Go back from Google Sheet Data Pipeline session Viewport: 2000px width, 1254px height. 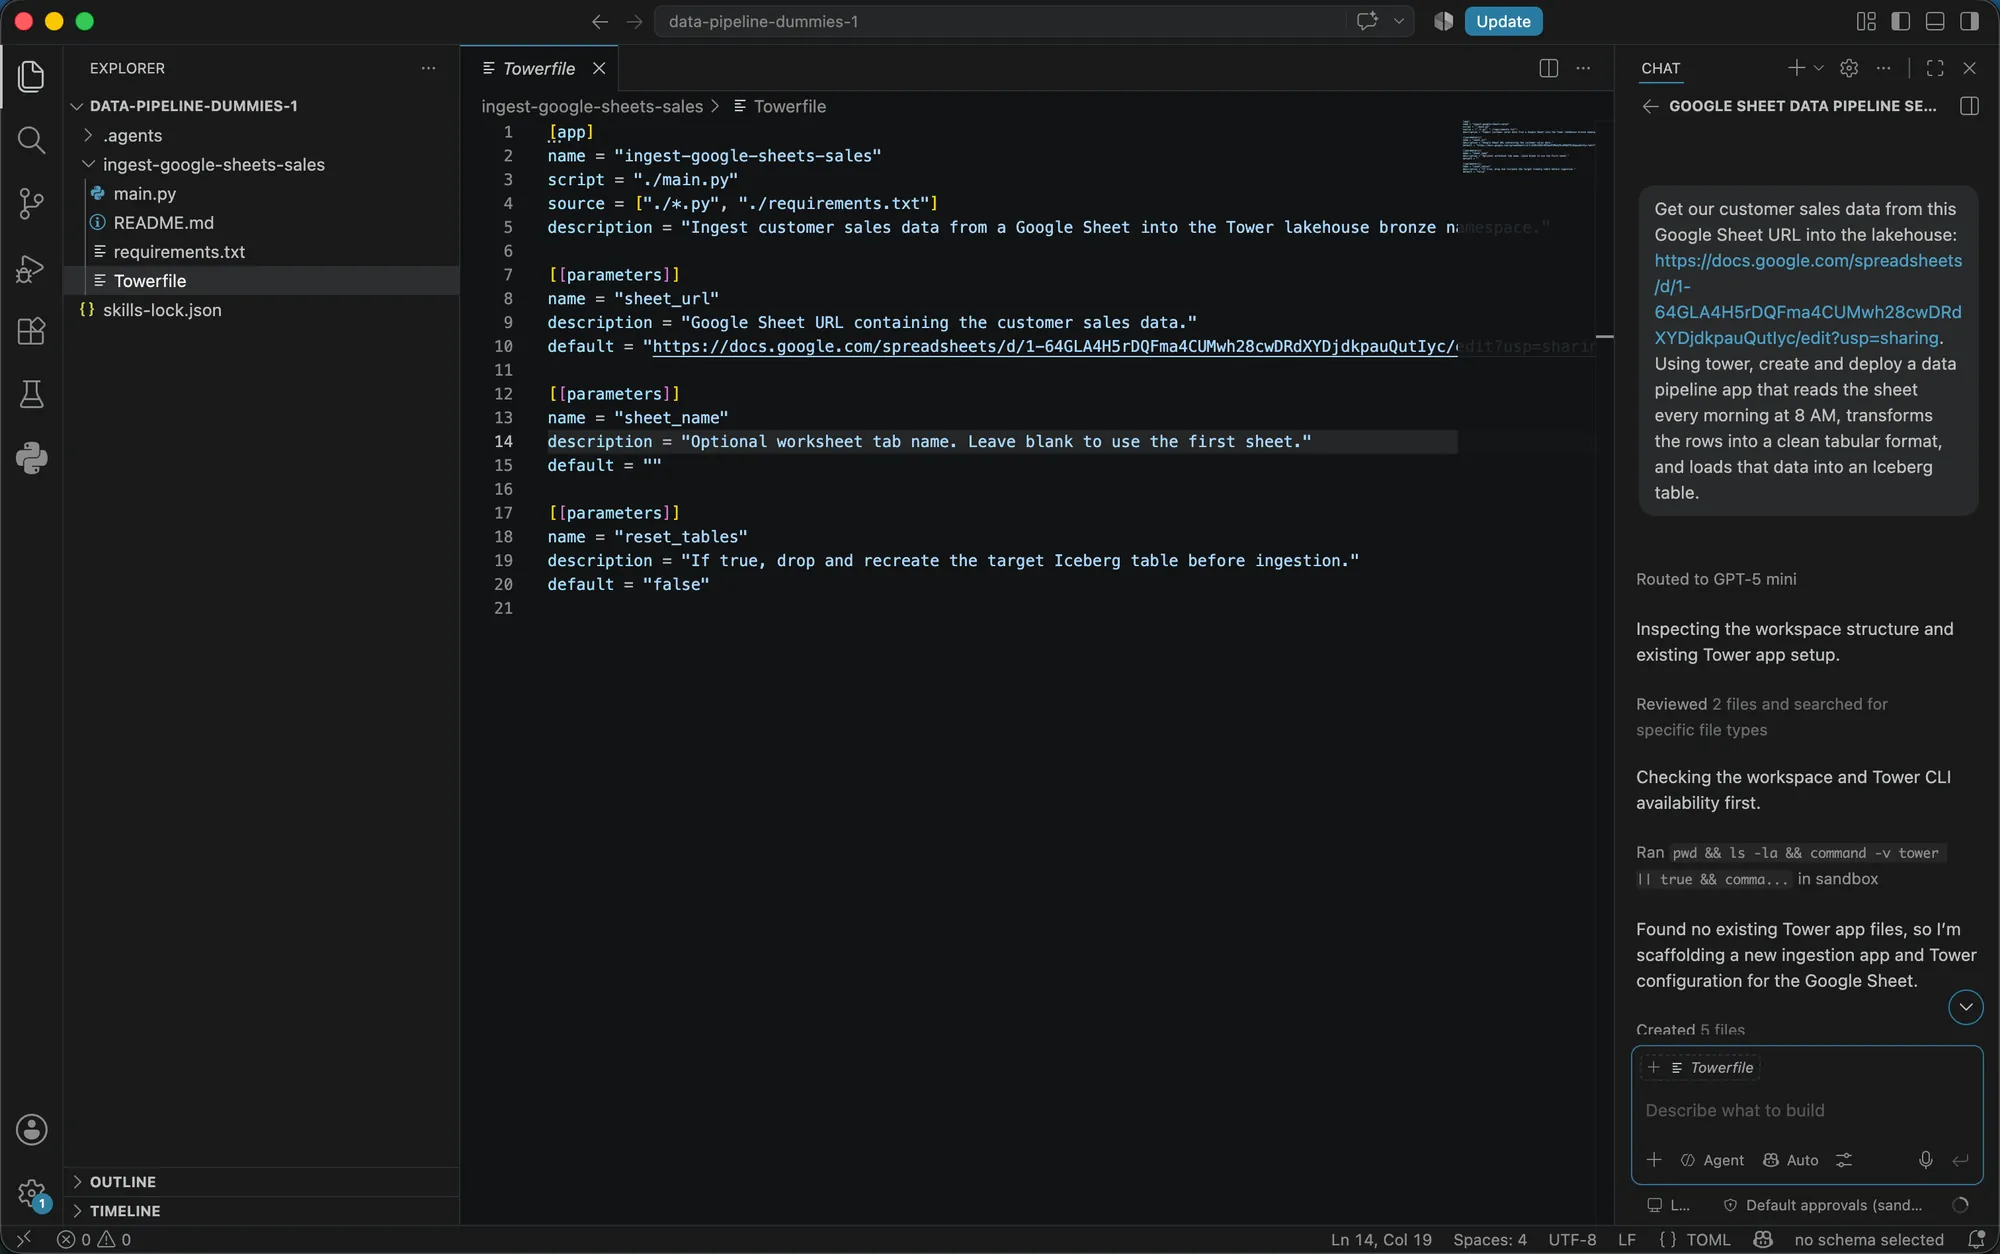pyautogui.click(x=1650, y=106)
